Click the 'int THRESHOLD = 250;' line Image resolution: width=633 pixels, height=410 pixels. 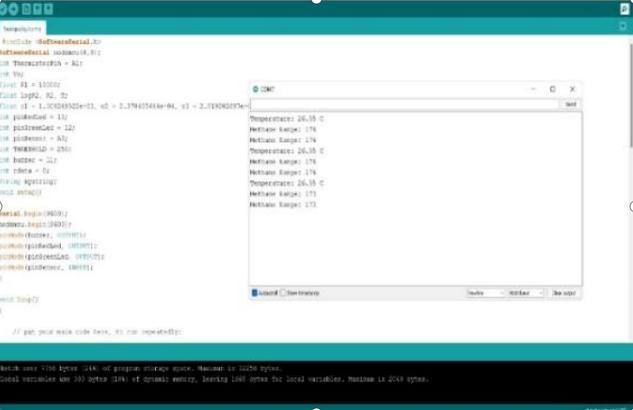(36, 149)
